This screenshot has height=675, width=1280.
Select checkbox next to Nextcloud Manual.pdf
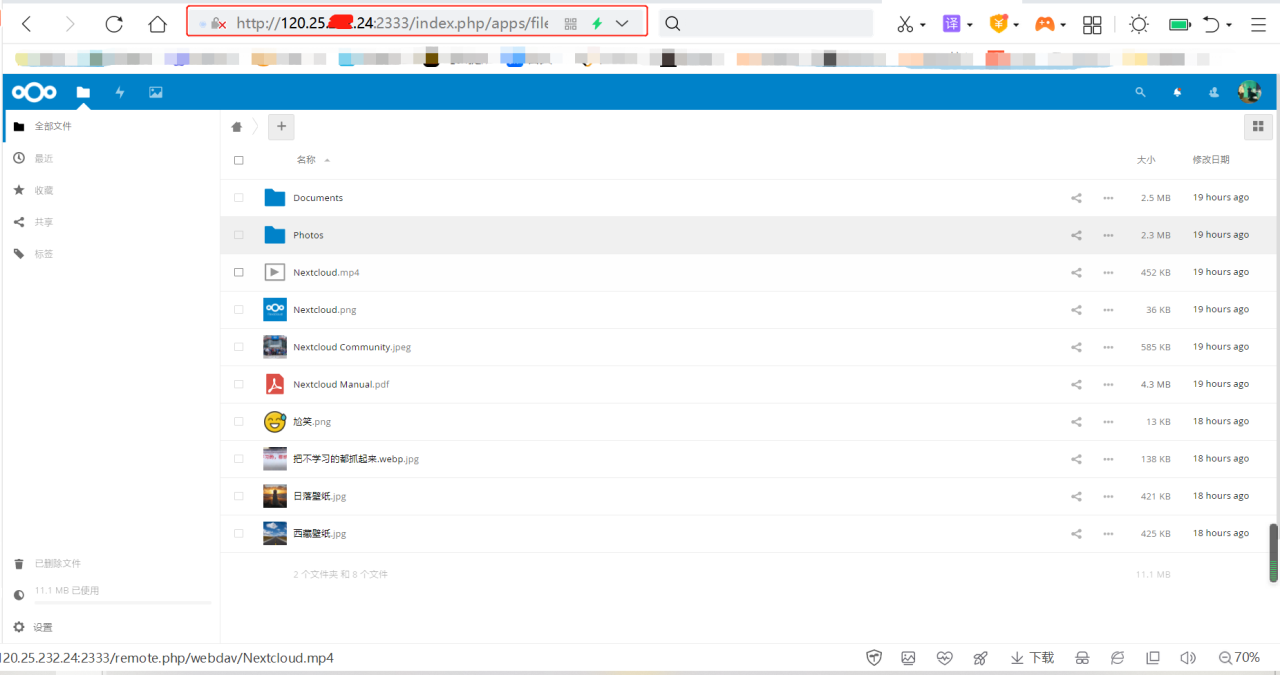tap(239, 384)
